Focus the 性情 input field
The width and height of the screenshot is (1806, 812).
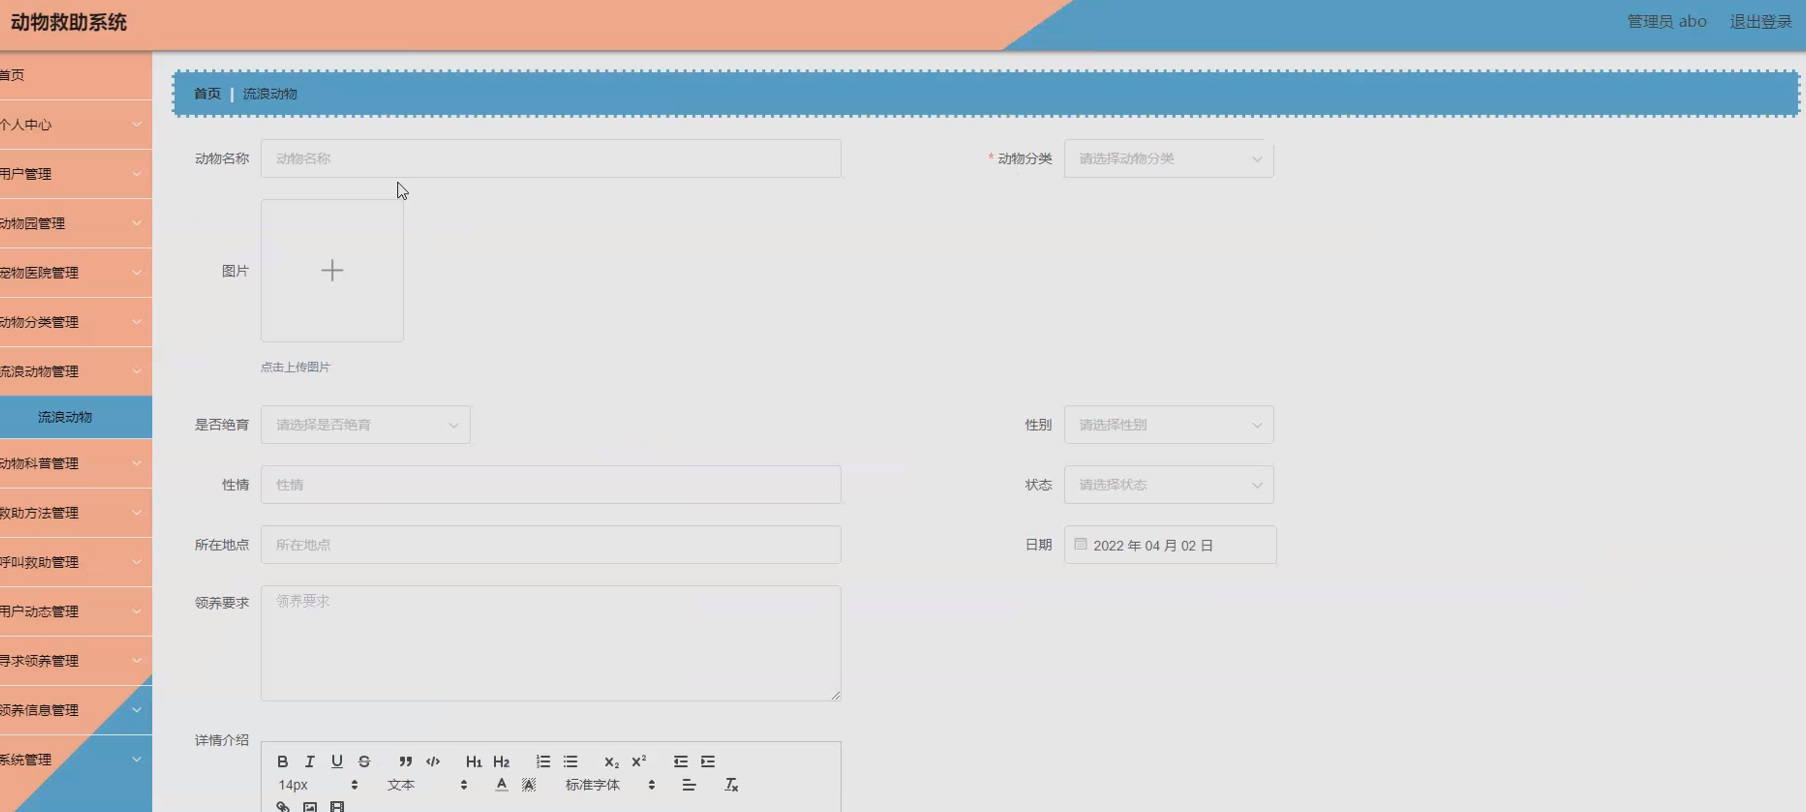551,485
